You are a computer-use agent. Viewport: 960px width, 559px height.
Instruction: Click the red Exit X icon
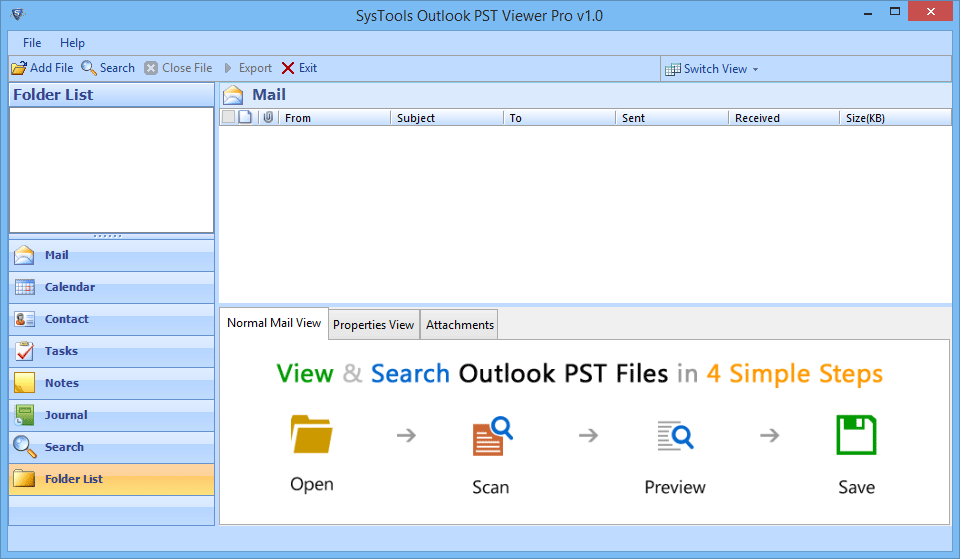click(288, 68)
